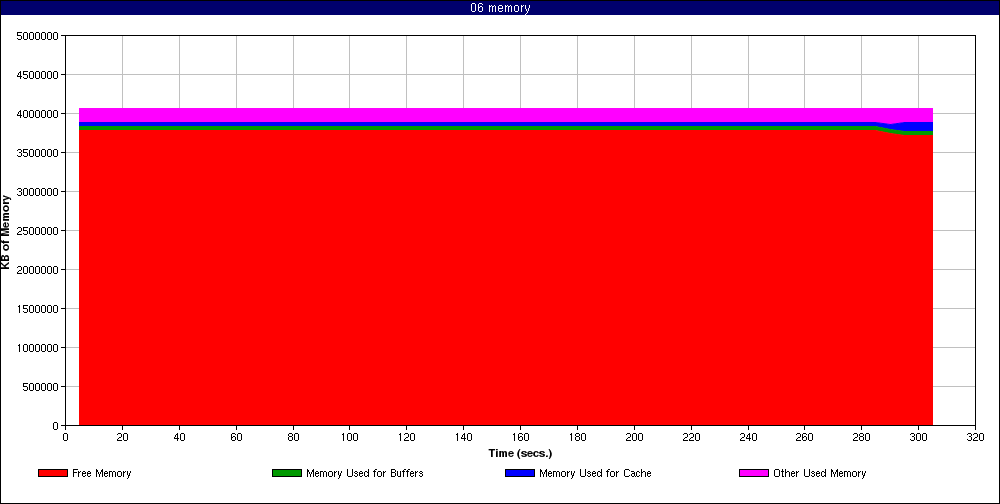Click the green Memory Used for Buffers swatch
1000x504 pixels.
coord(286,473)
